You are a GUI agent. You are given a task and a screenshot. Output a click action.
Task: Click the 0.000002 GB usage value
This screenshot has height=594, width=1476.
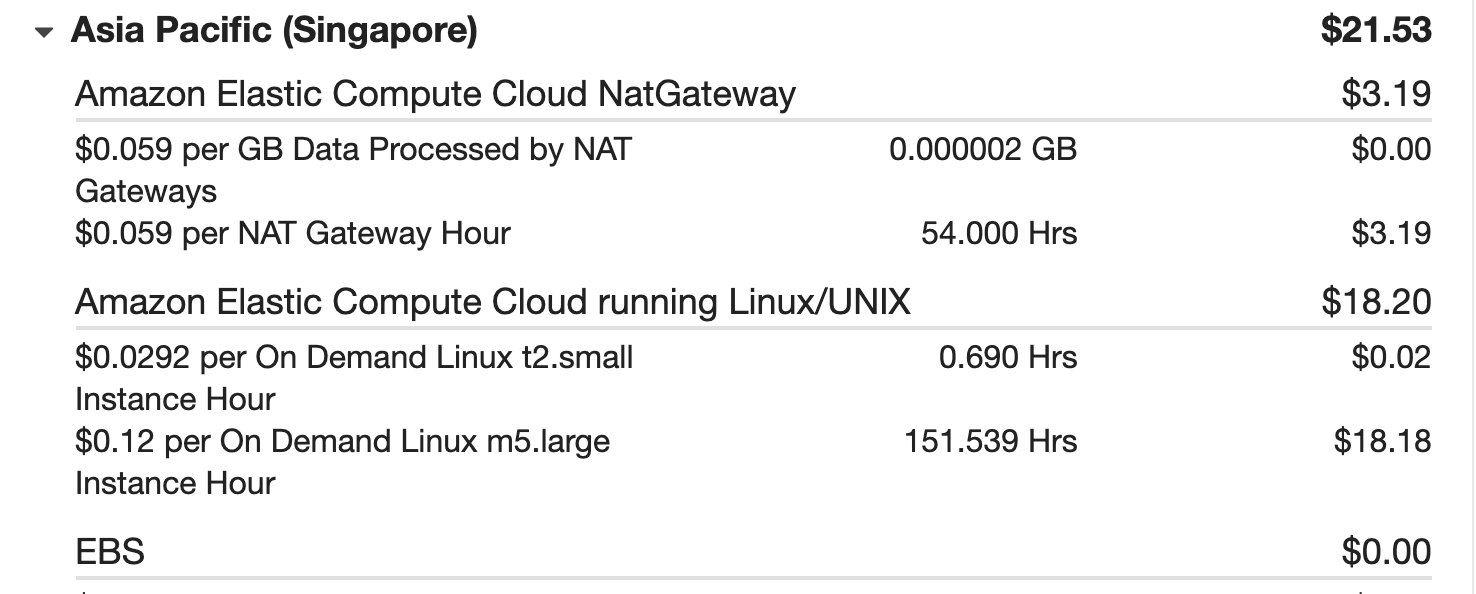[982, 149]
